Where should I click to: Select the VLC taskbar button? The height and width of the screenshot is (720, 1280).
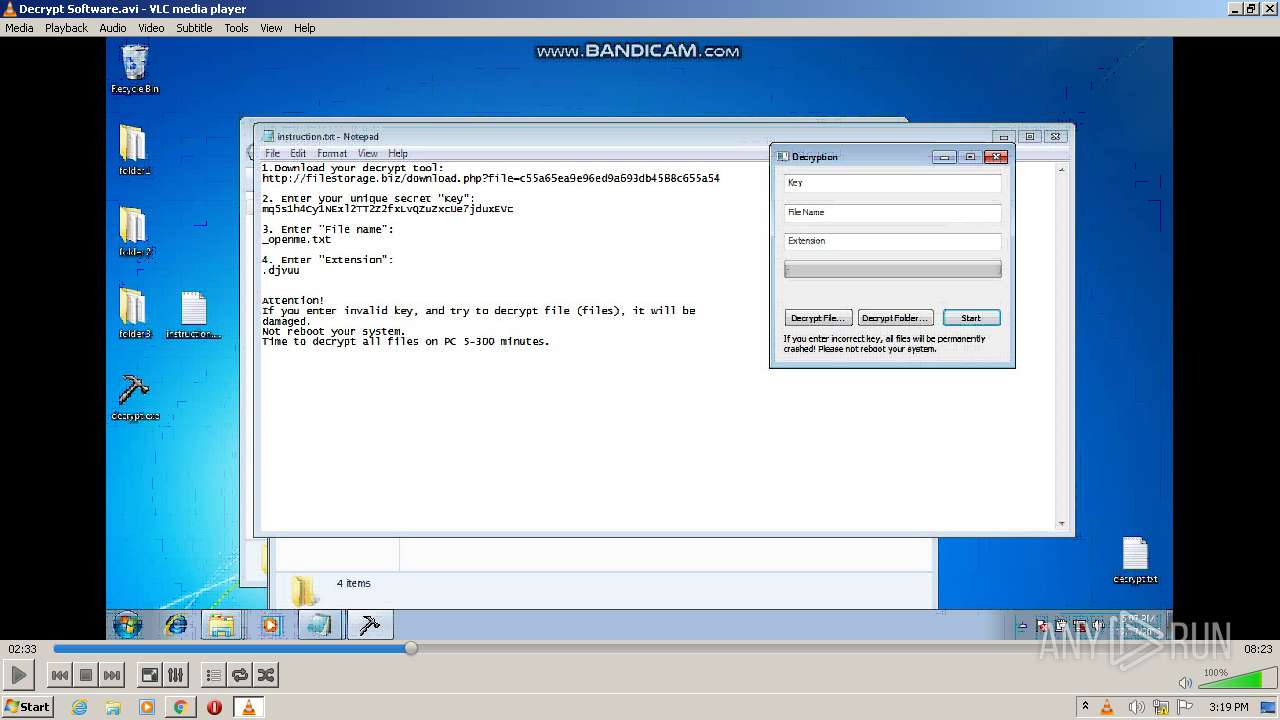click(248, 707)
